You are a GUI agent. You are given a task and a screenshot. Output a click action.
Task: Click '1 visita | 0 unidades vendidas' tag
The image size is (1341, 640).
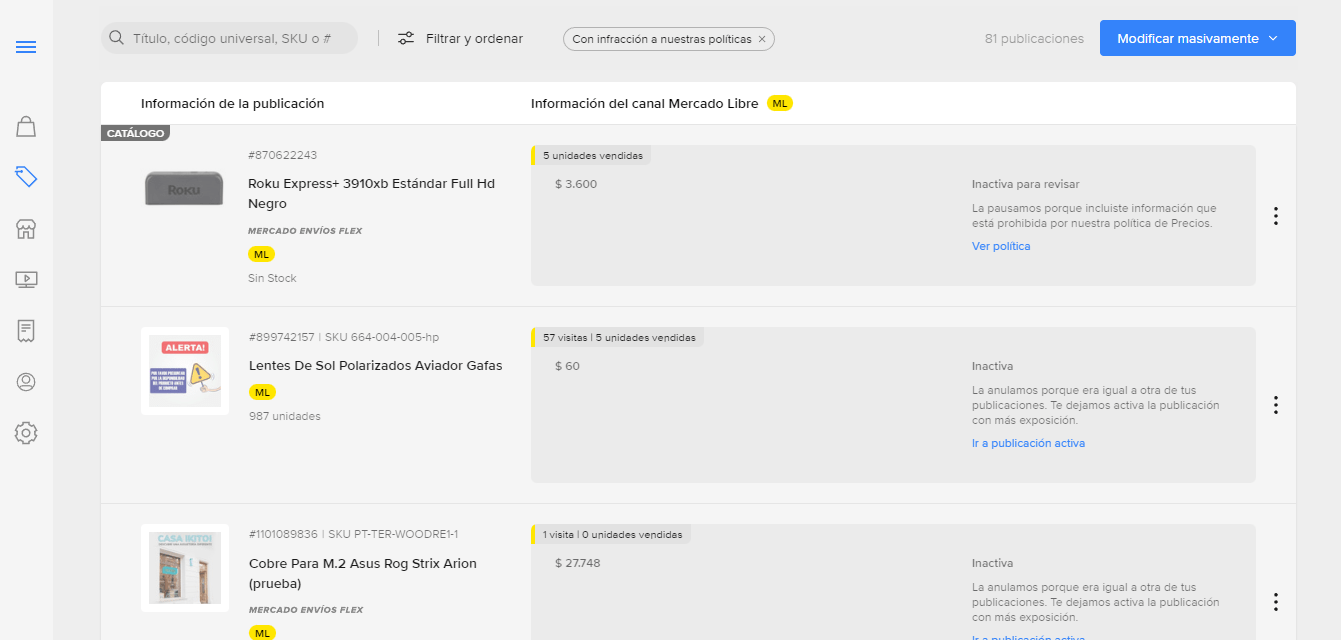click(612, 535)
